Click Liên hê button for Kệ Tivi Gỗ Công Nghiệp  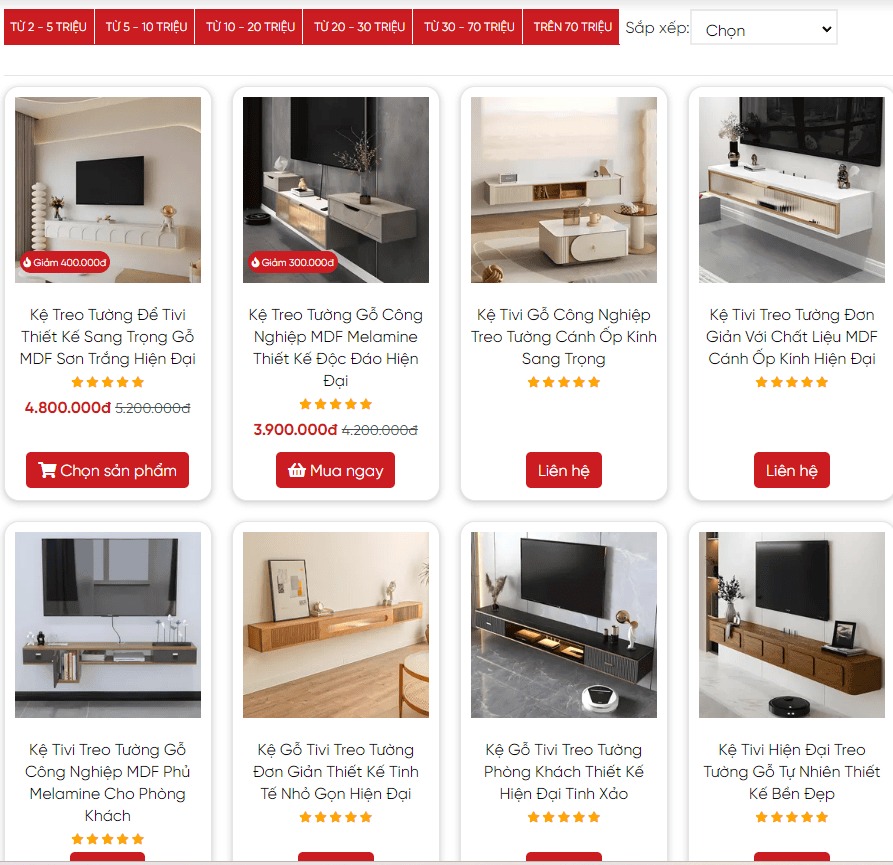563,470
